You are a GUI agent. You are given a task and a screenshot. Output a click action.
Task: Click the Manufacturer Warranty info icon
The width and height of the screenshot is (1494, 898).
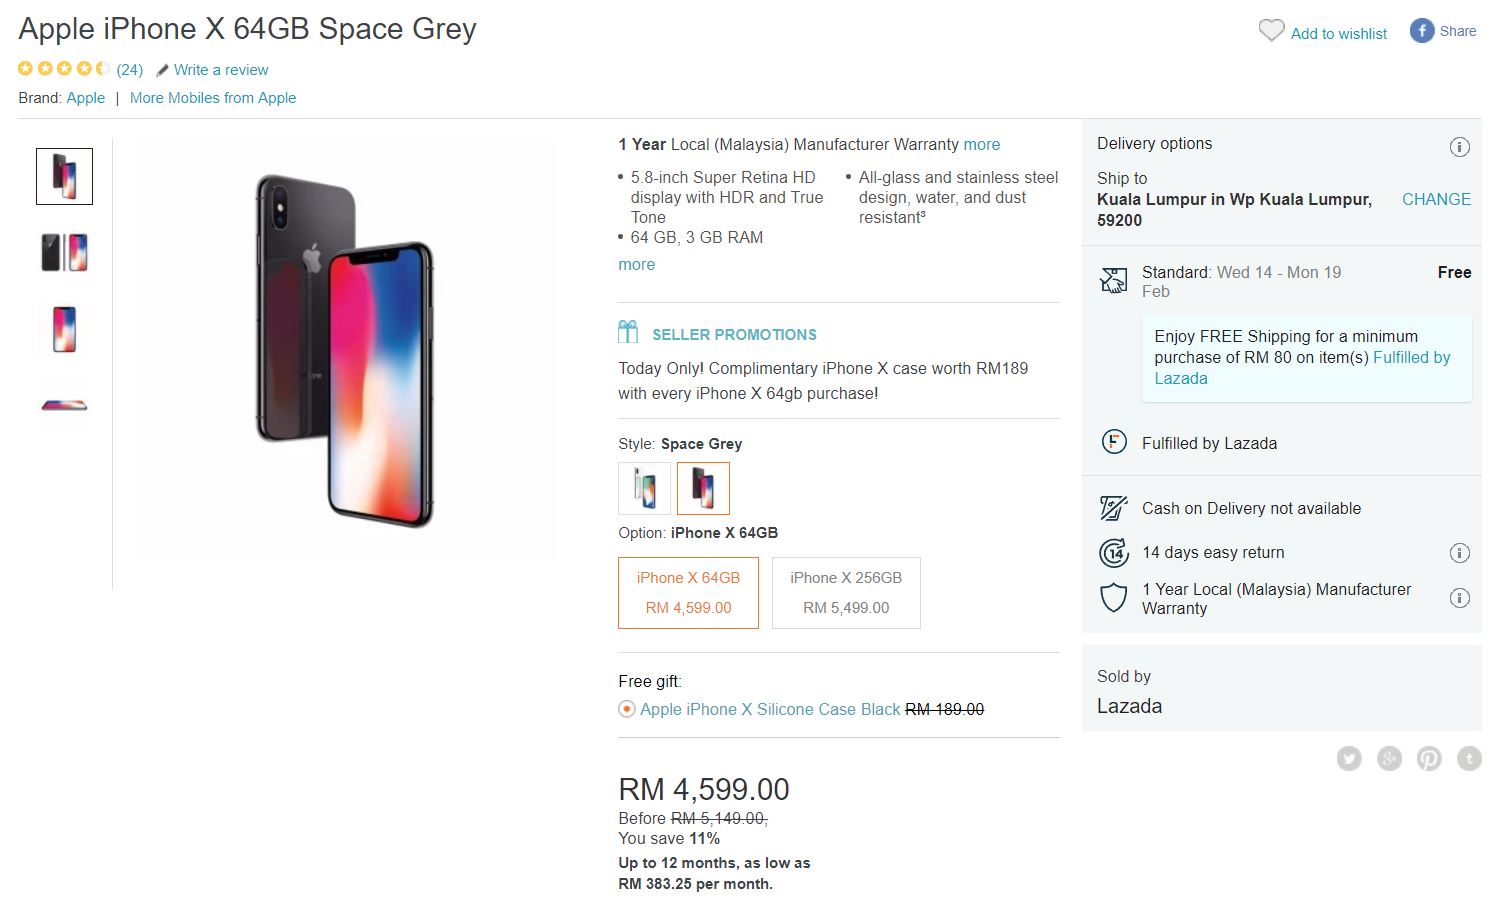(1459, 598)
